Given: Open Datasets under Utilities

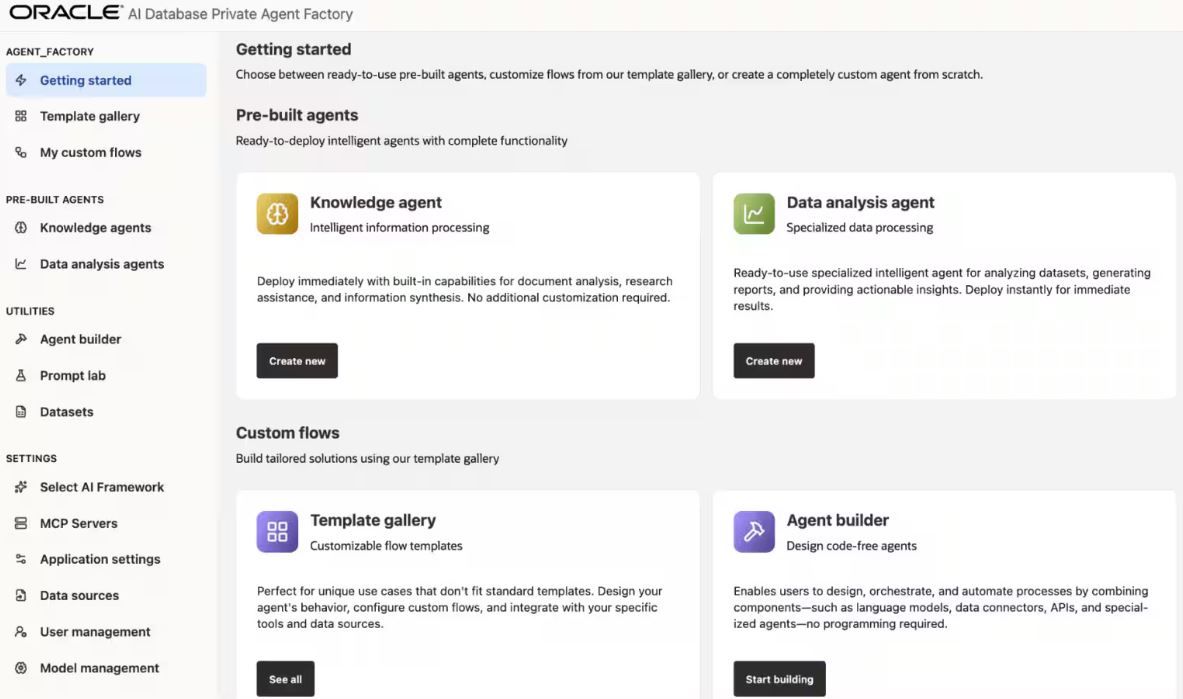Looking at the screenshot, I should [106, 411].
